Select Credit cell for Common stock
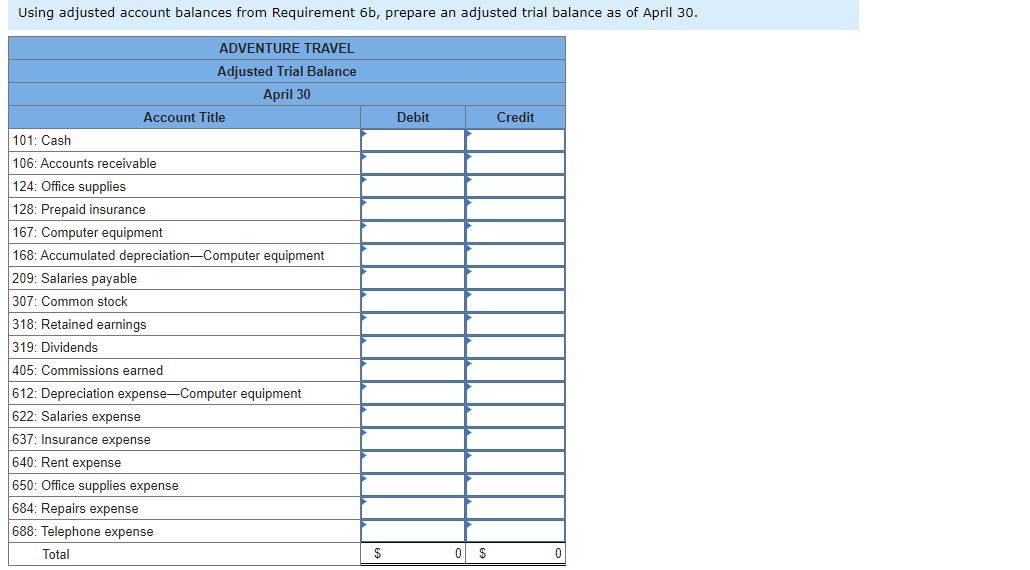This screenshot has height=570, width=1030. click(516, 301)
